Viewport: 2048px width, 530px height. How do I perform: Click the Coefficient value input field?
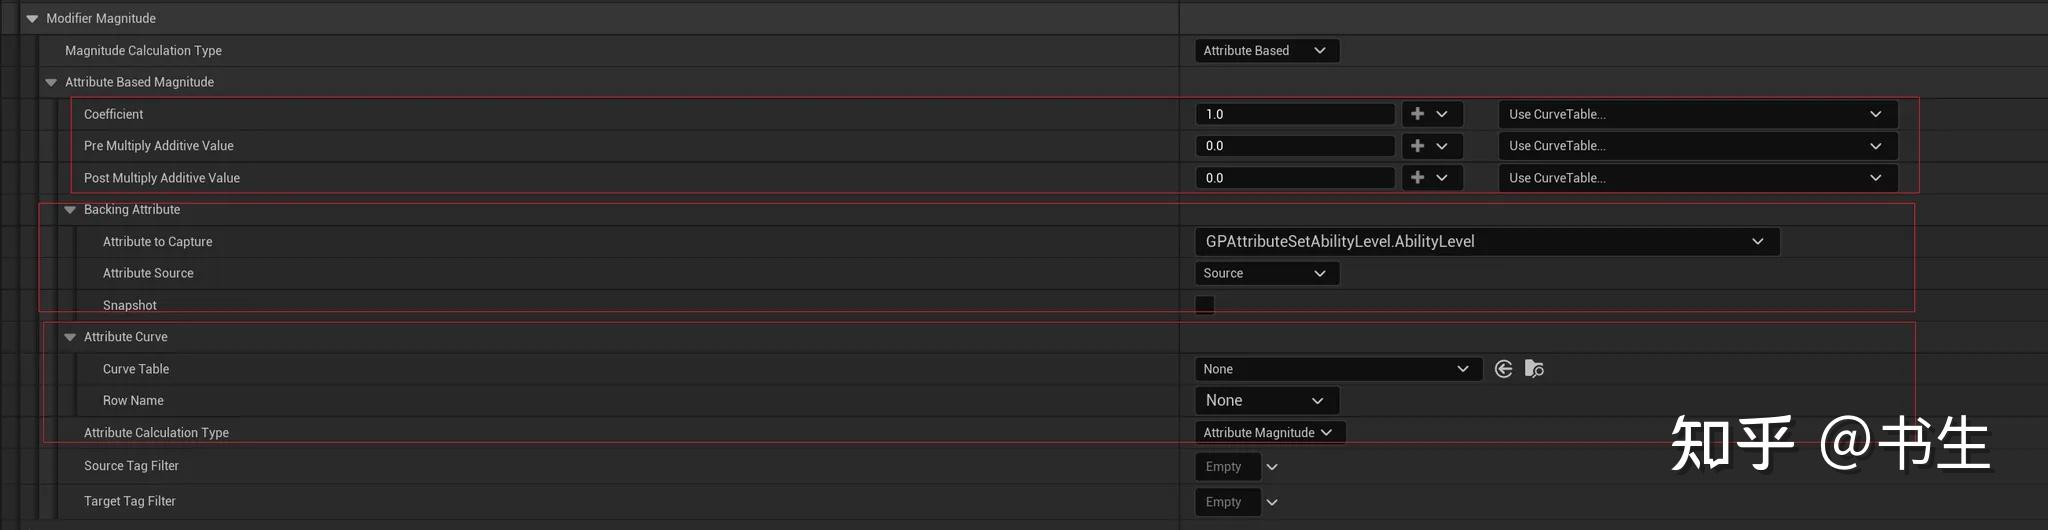pyautogui.click(x=1294, y=114)
